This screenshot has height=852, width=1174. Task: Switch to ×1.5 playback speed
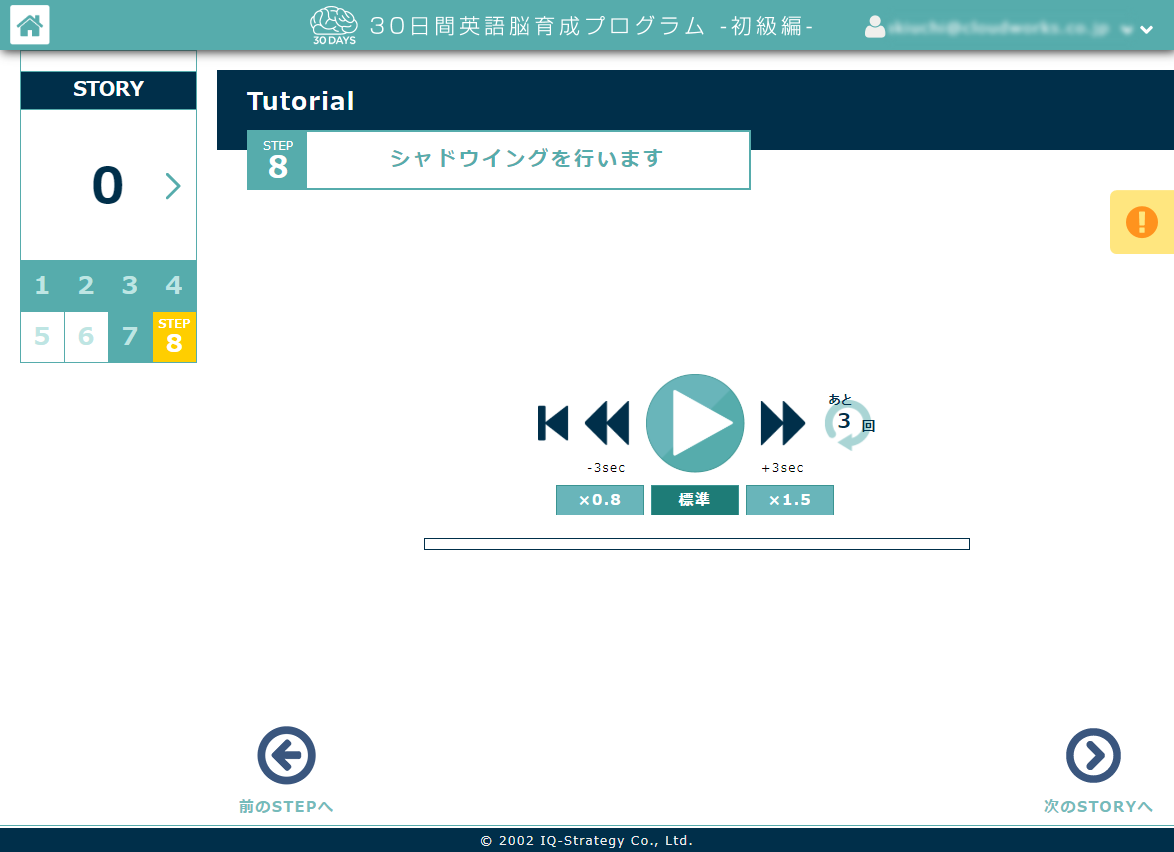click(789, 499)
